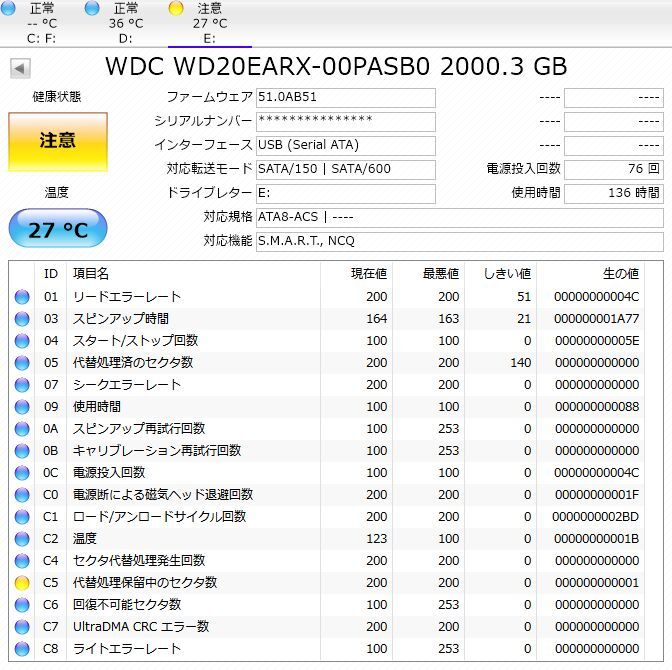Click the blue status icon for row 0B
672x670 pixels.
(22, 451)
